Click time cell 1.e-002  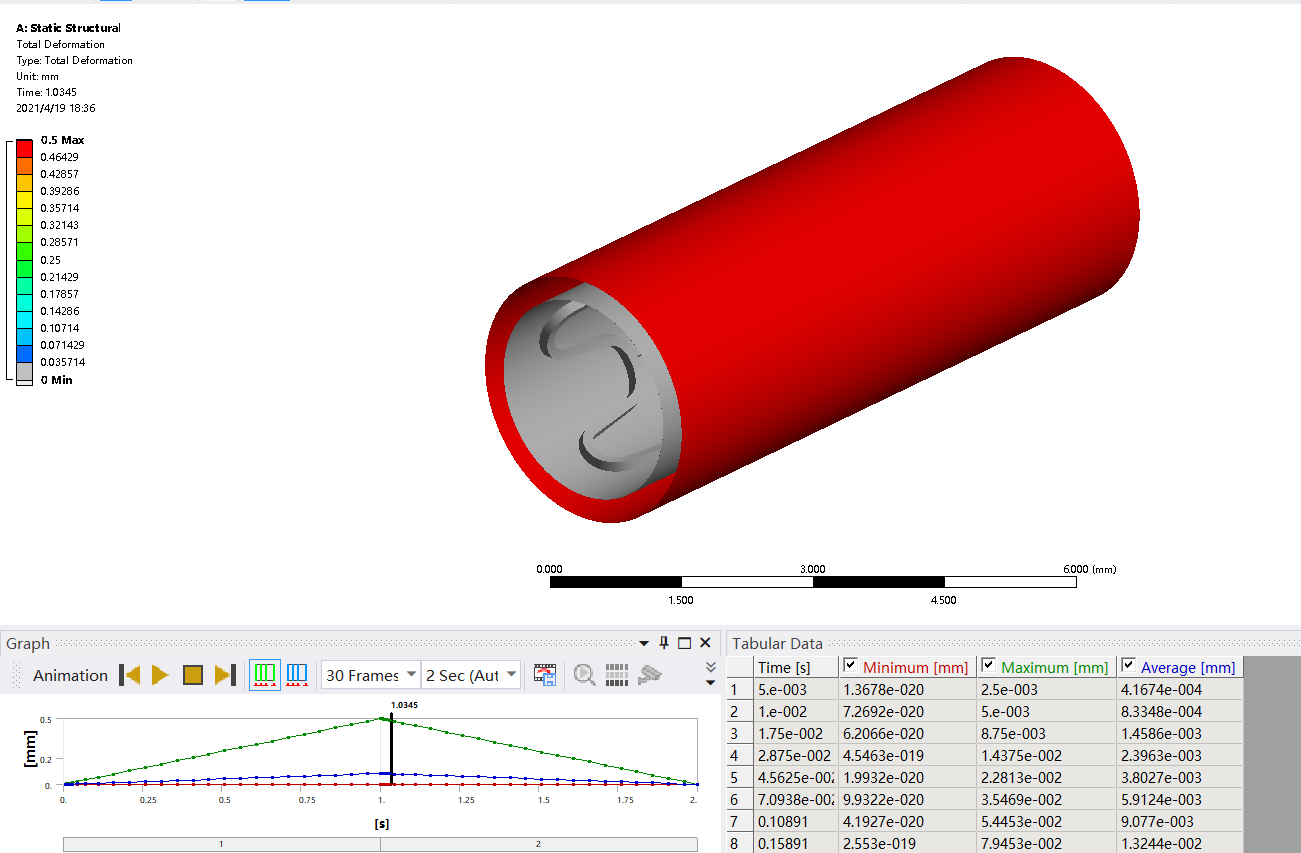[x=796, y=711]
